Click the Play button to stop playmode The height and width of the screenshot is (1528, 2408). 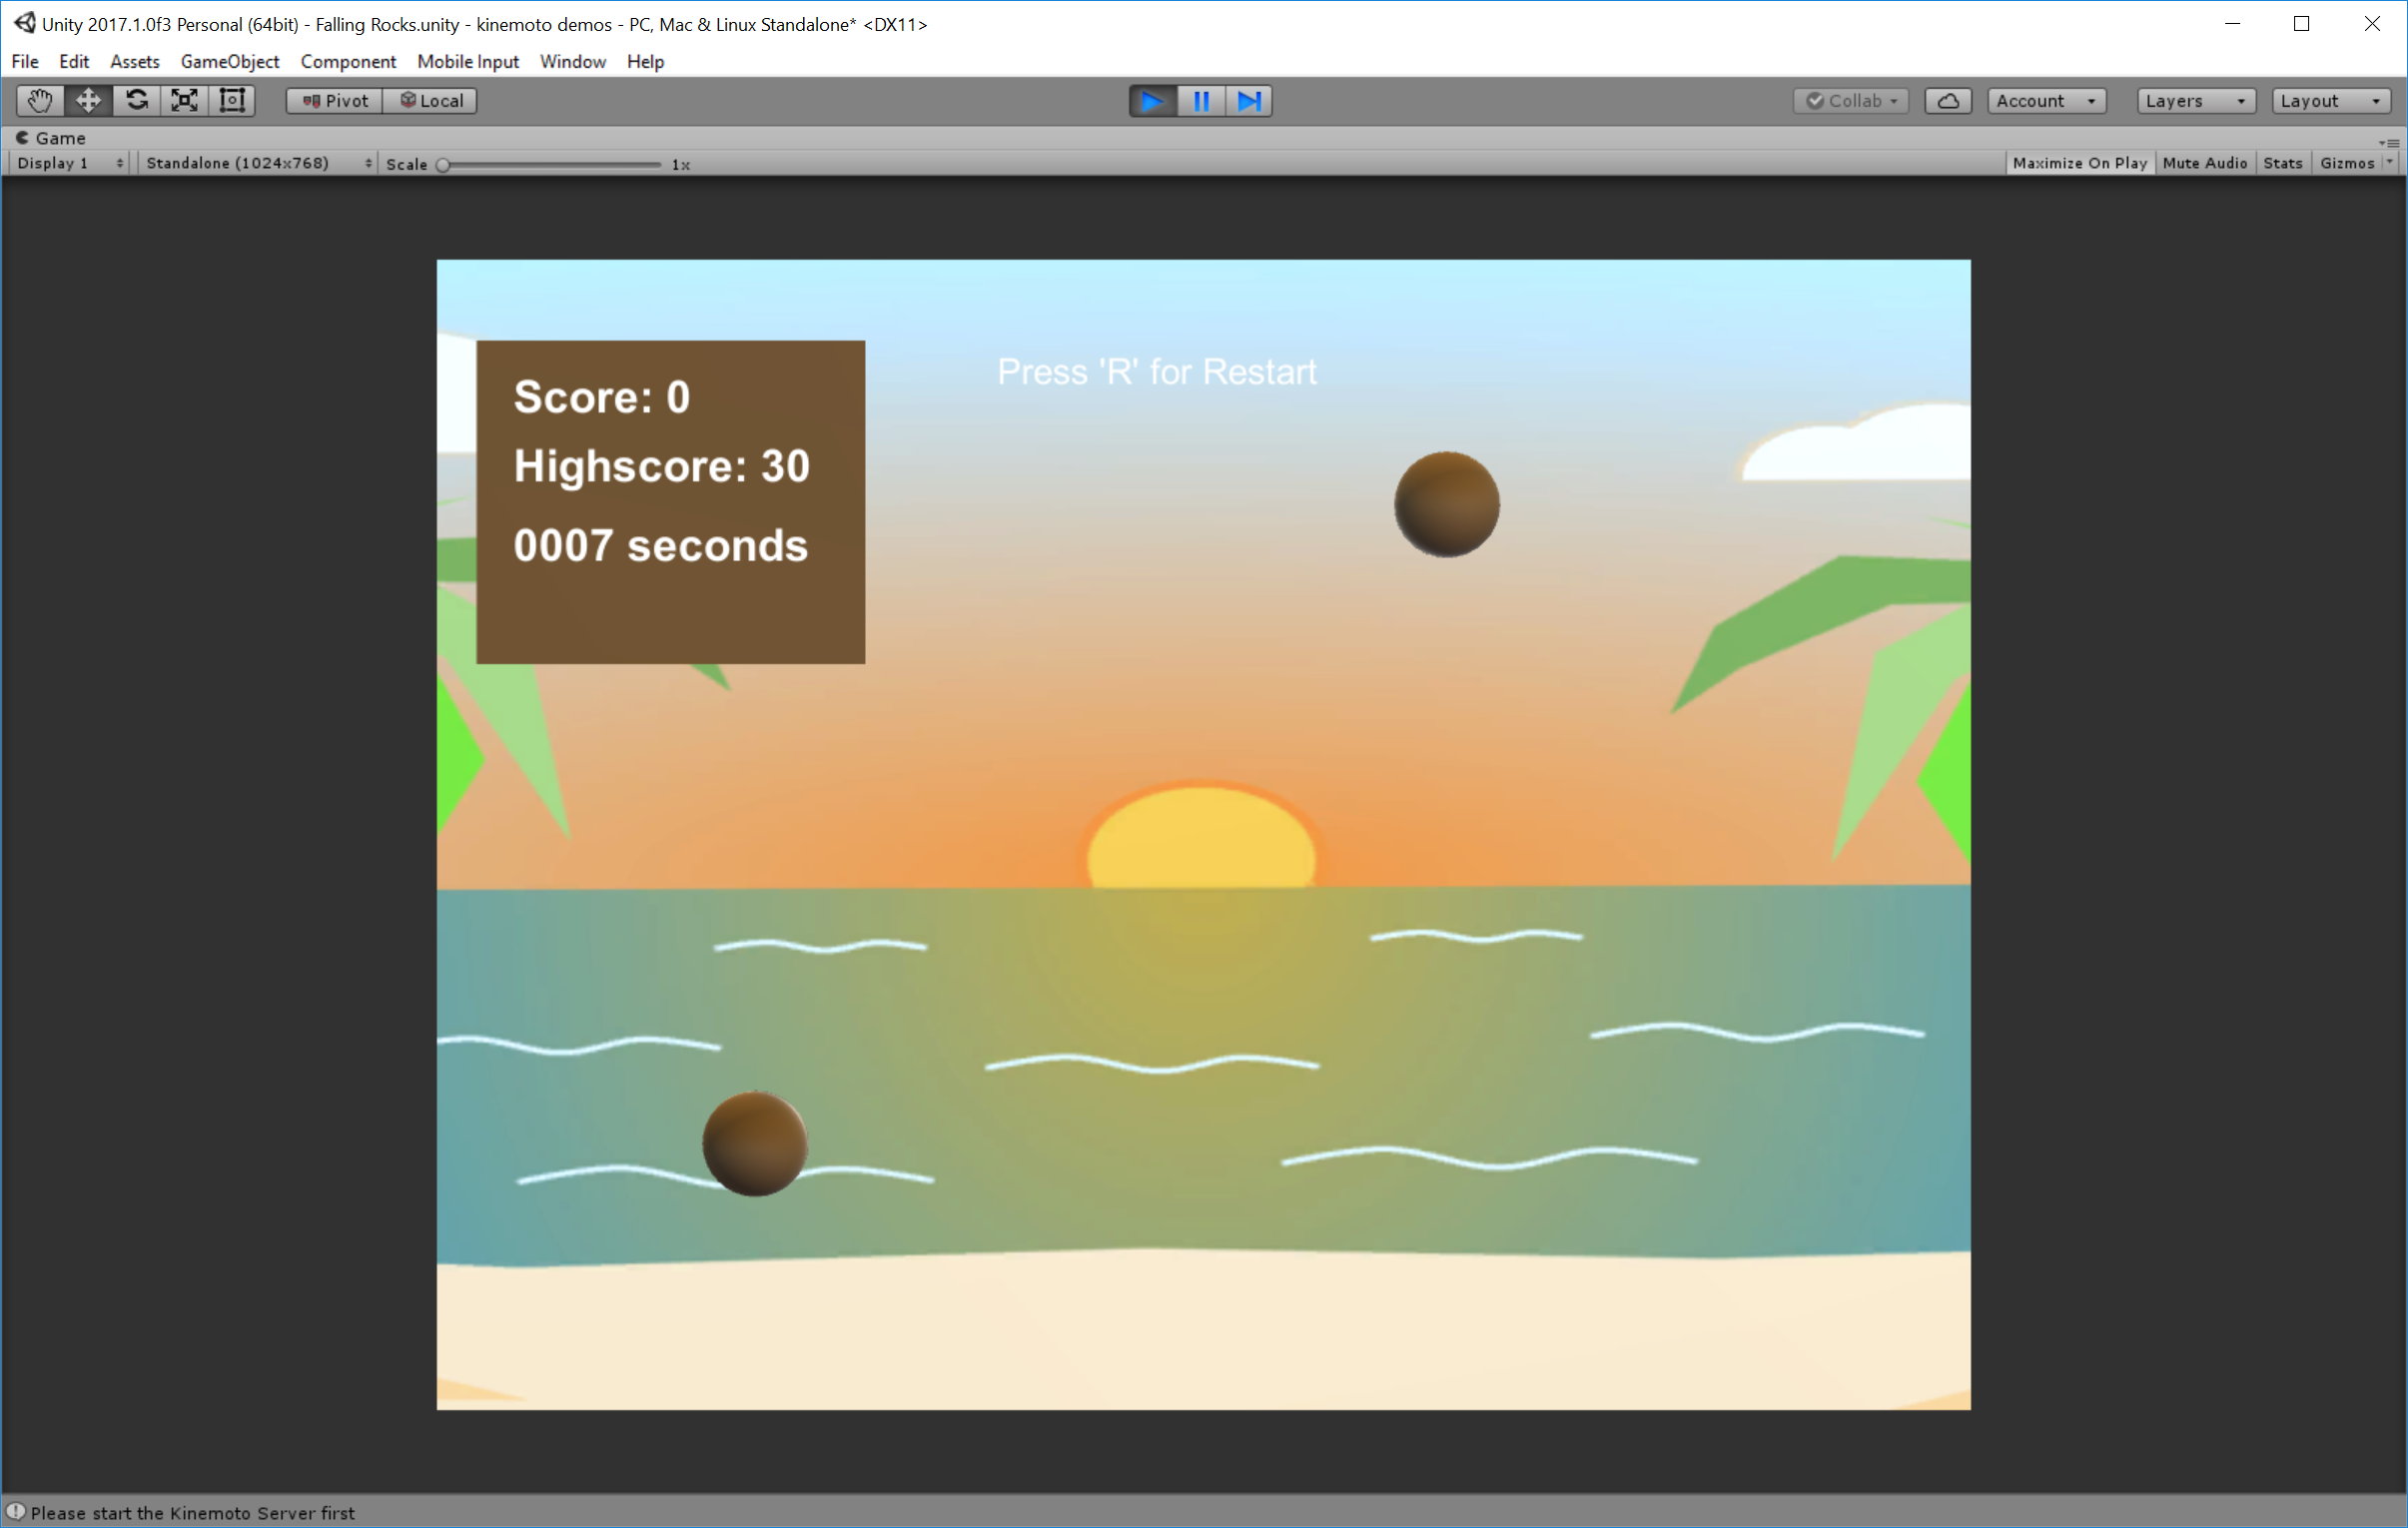coord(1152,101)
